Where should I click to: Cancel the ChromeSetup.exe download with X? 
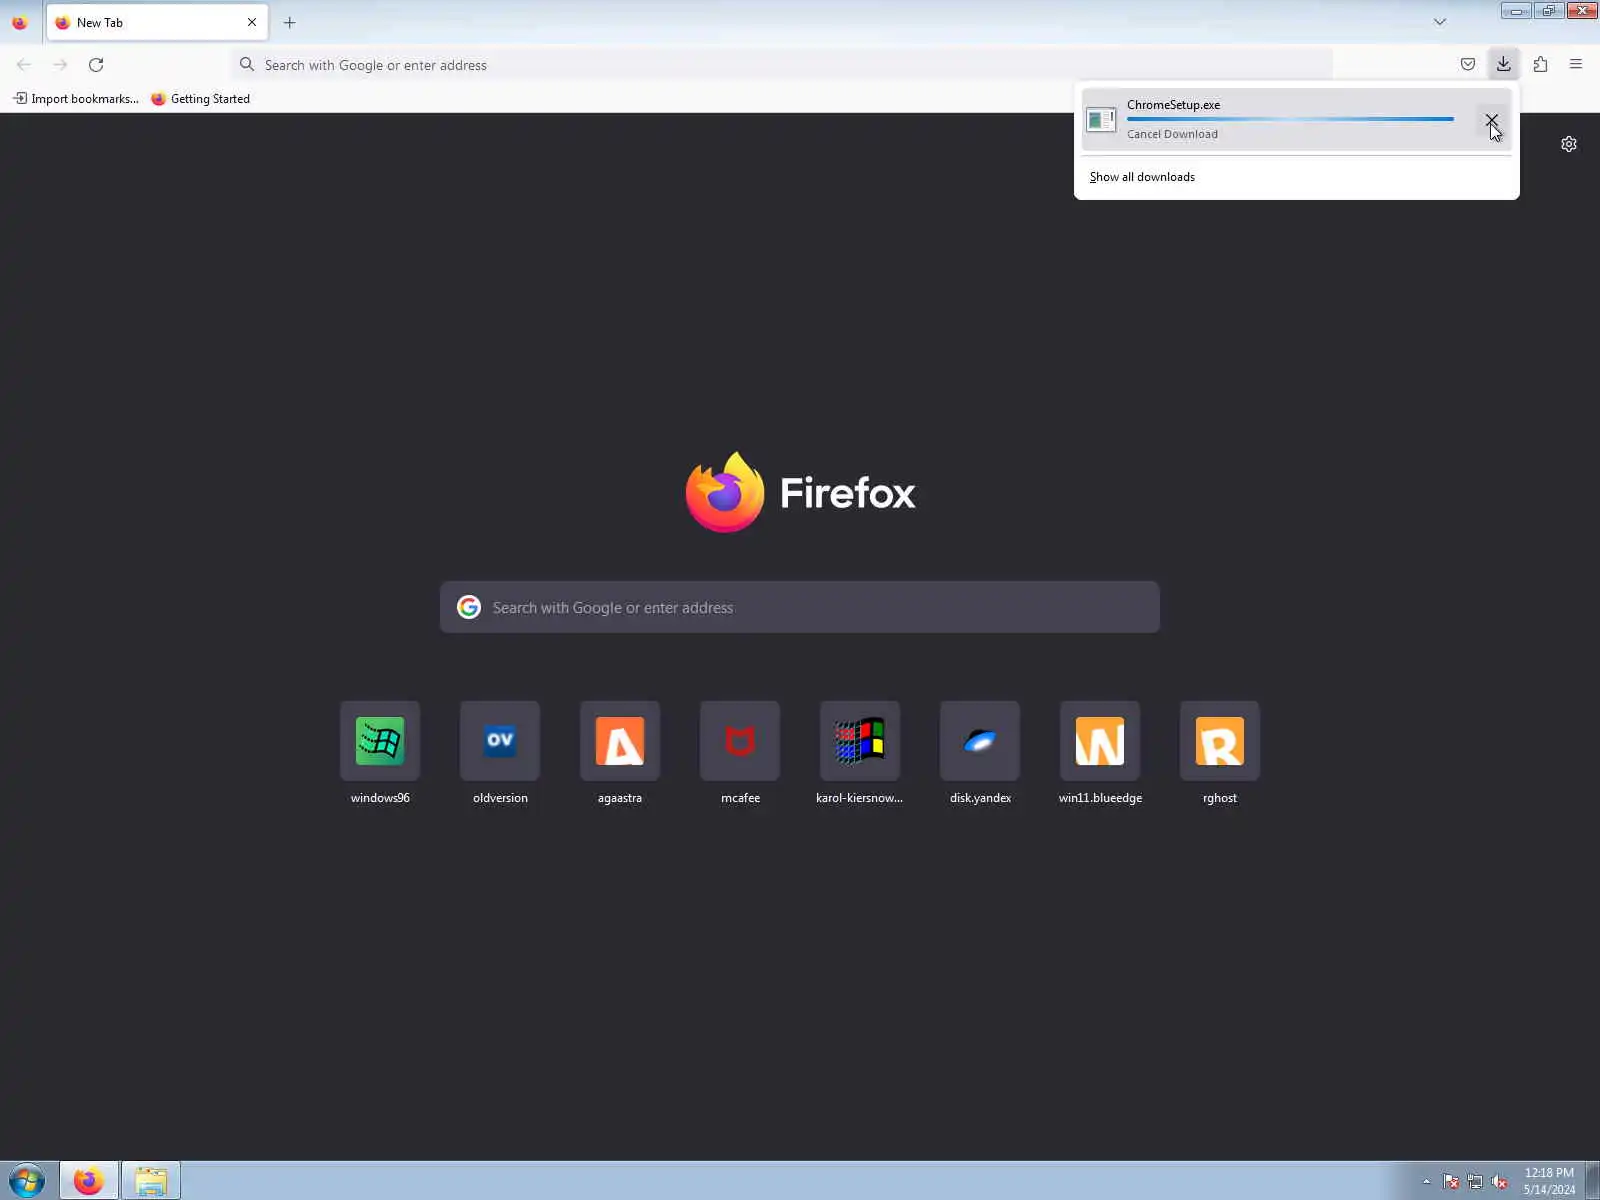click(x=1491, y=120)
